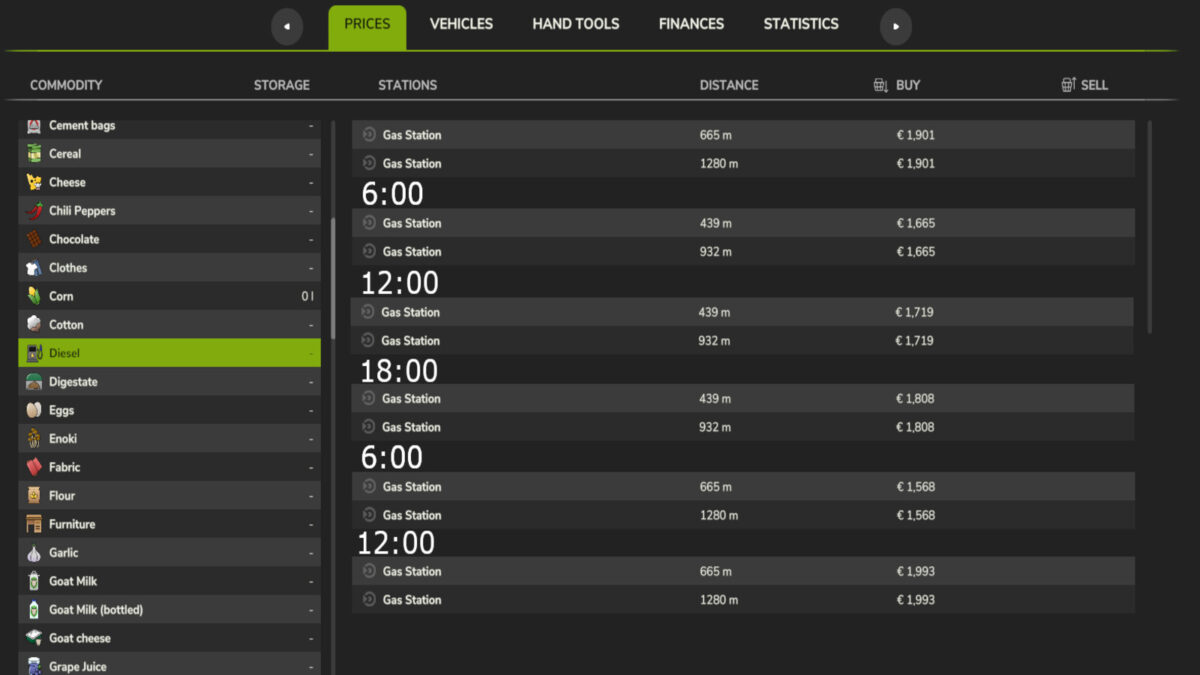Click the Chili Peppers icon
Screen dimensions: 1200x675
click(33, 210)
